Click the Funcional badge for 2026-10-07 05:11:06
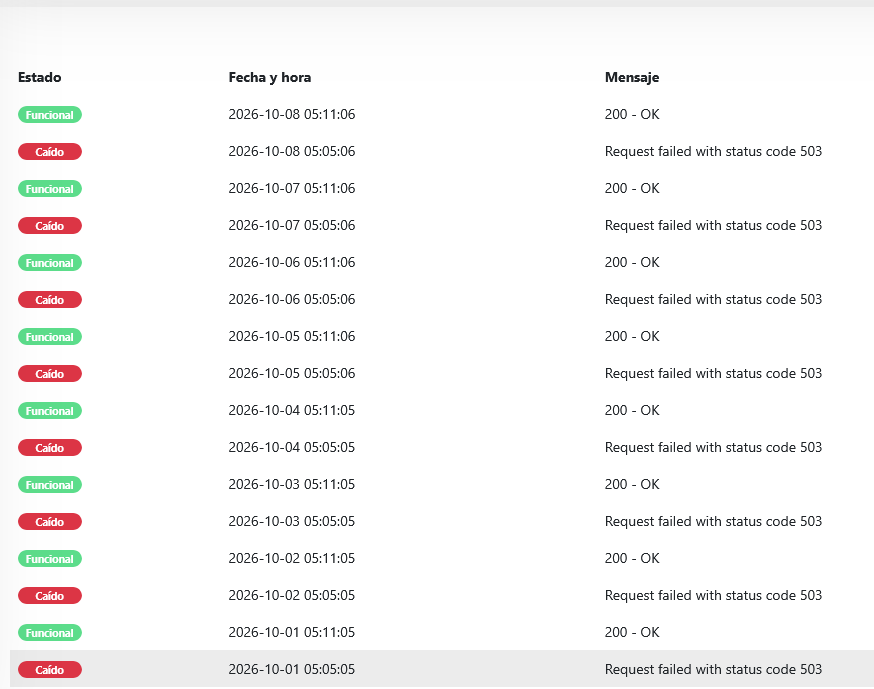Image resolution: width=874 pixels, height=689 pixels. pyautogui.click(x=50, y=189)
